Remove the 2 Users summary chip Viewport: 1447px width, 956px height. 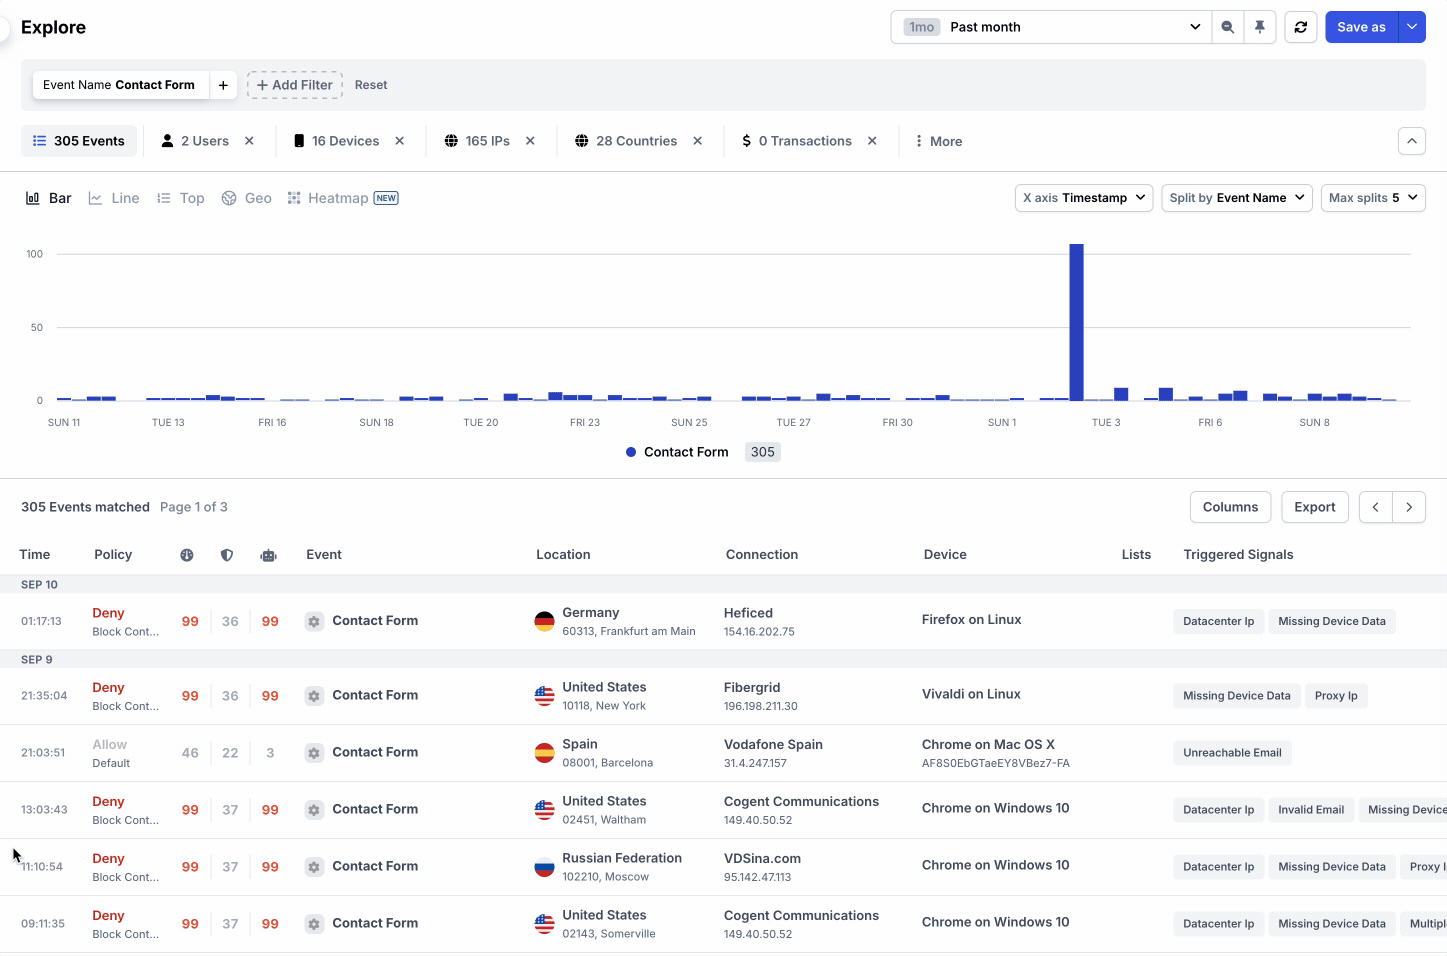coord(249,141)
